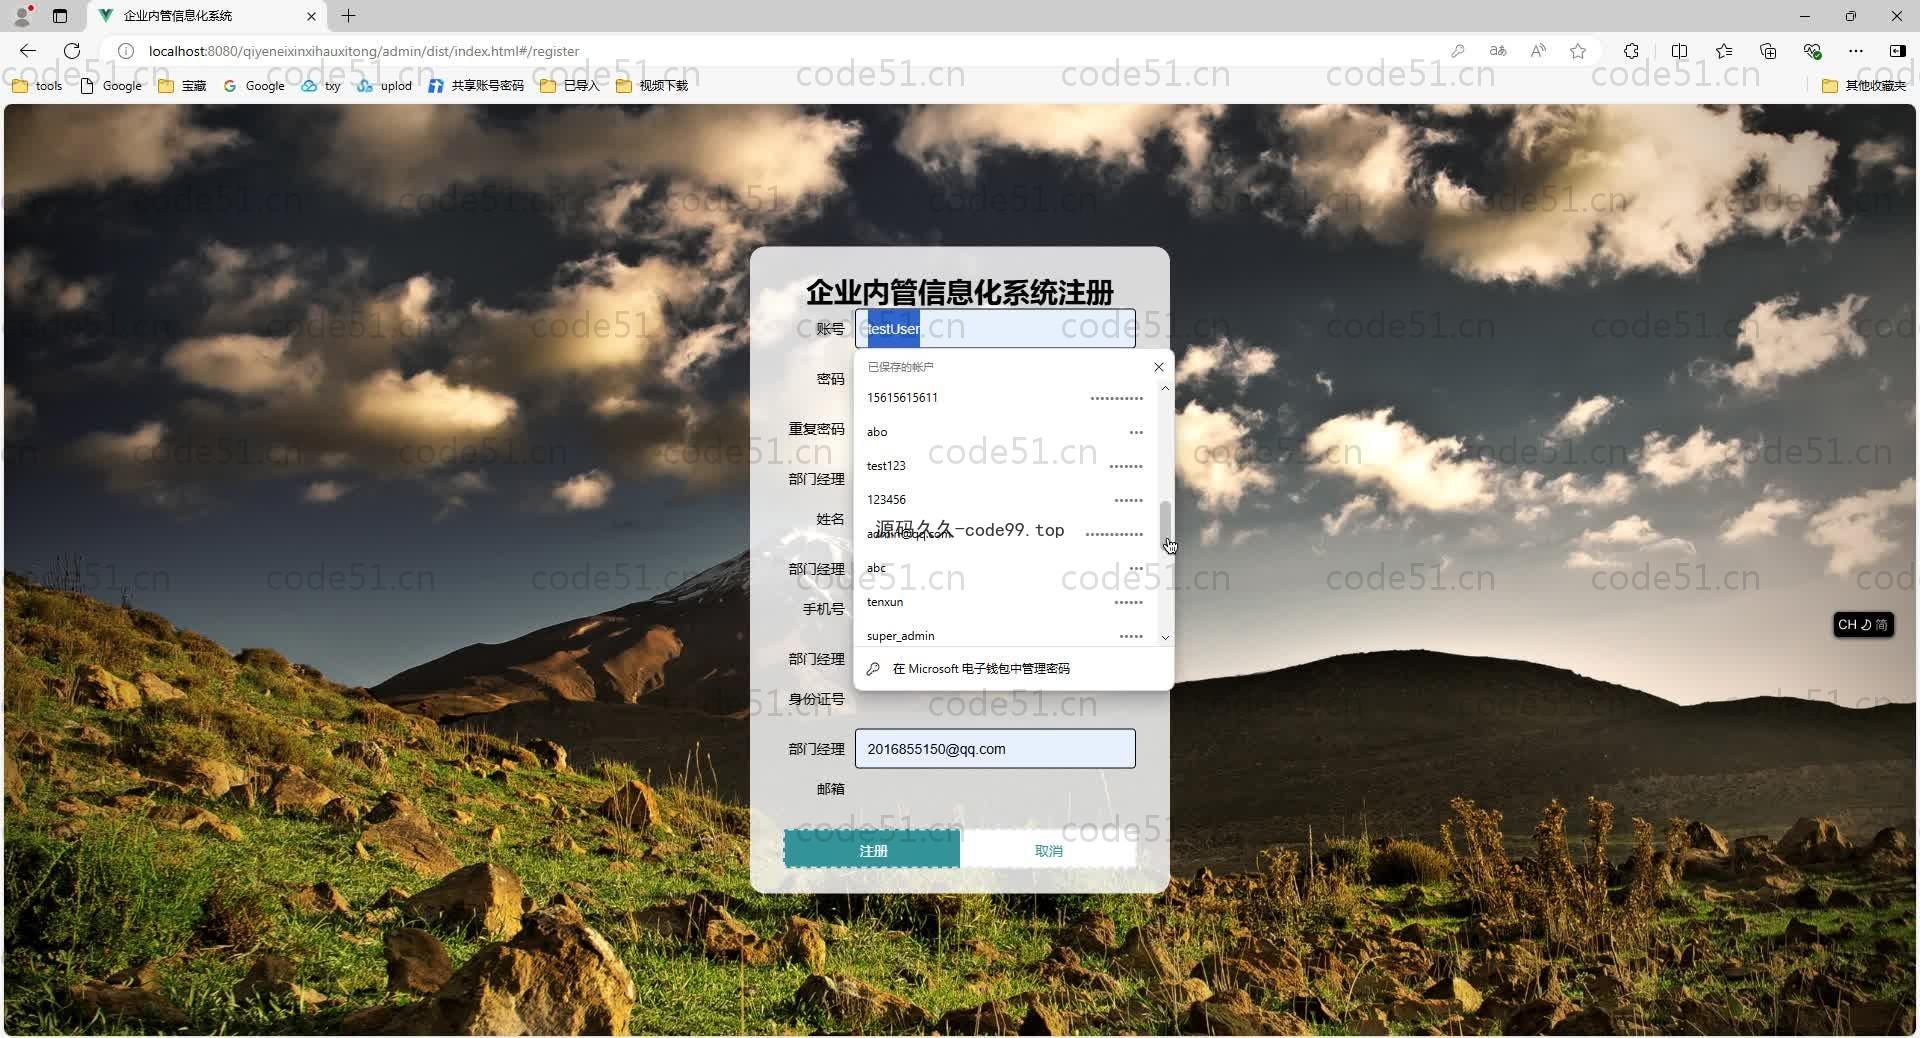Open the extensions puzzle icon
This screenshot has width=1920, height=1038.
(1631, 51)
